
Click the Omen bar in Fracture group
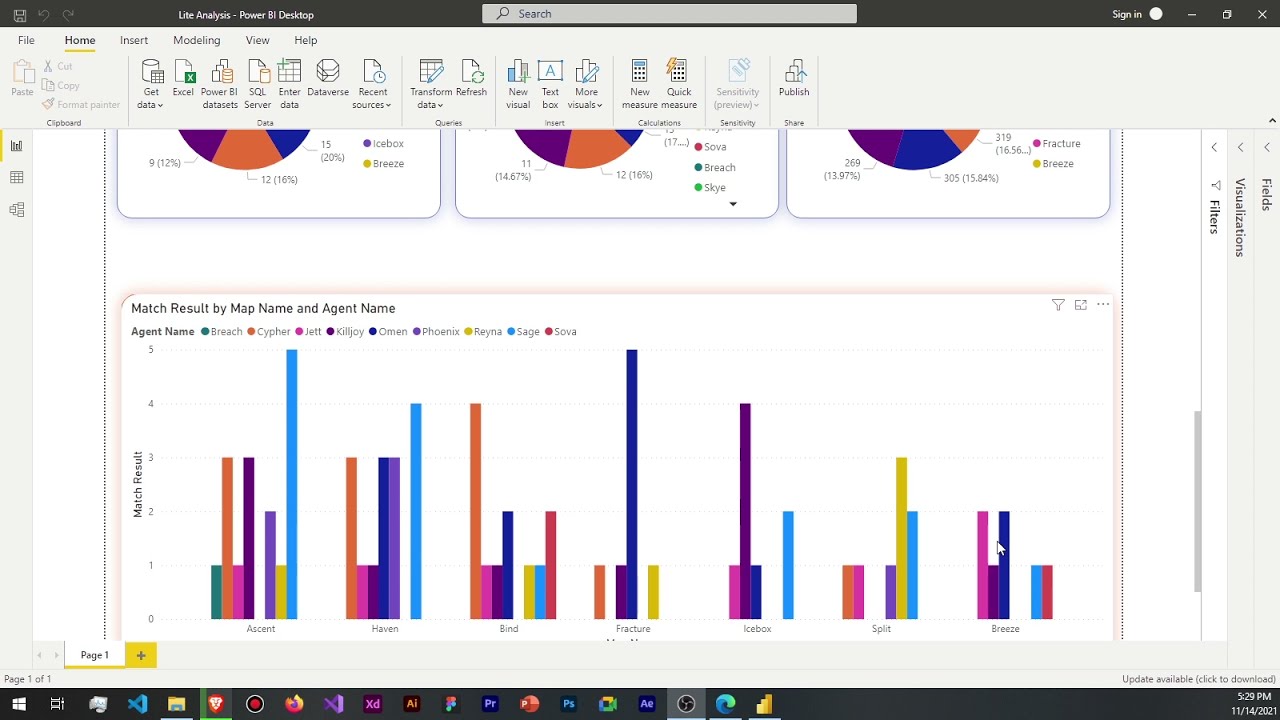point(632,484)
